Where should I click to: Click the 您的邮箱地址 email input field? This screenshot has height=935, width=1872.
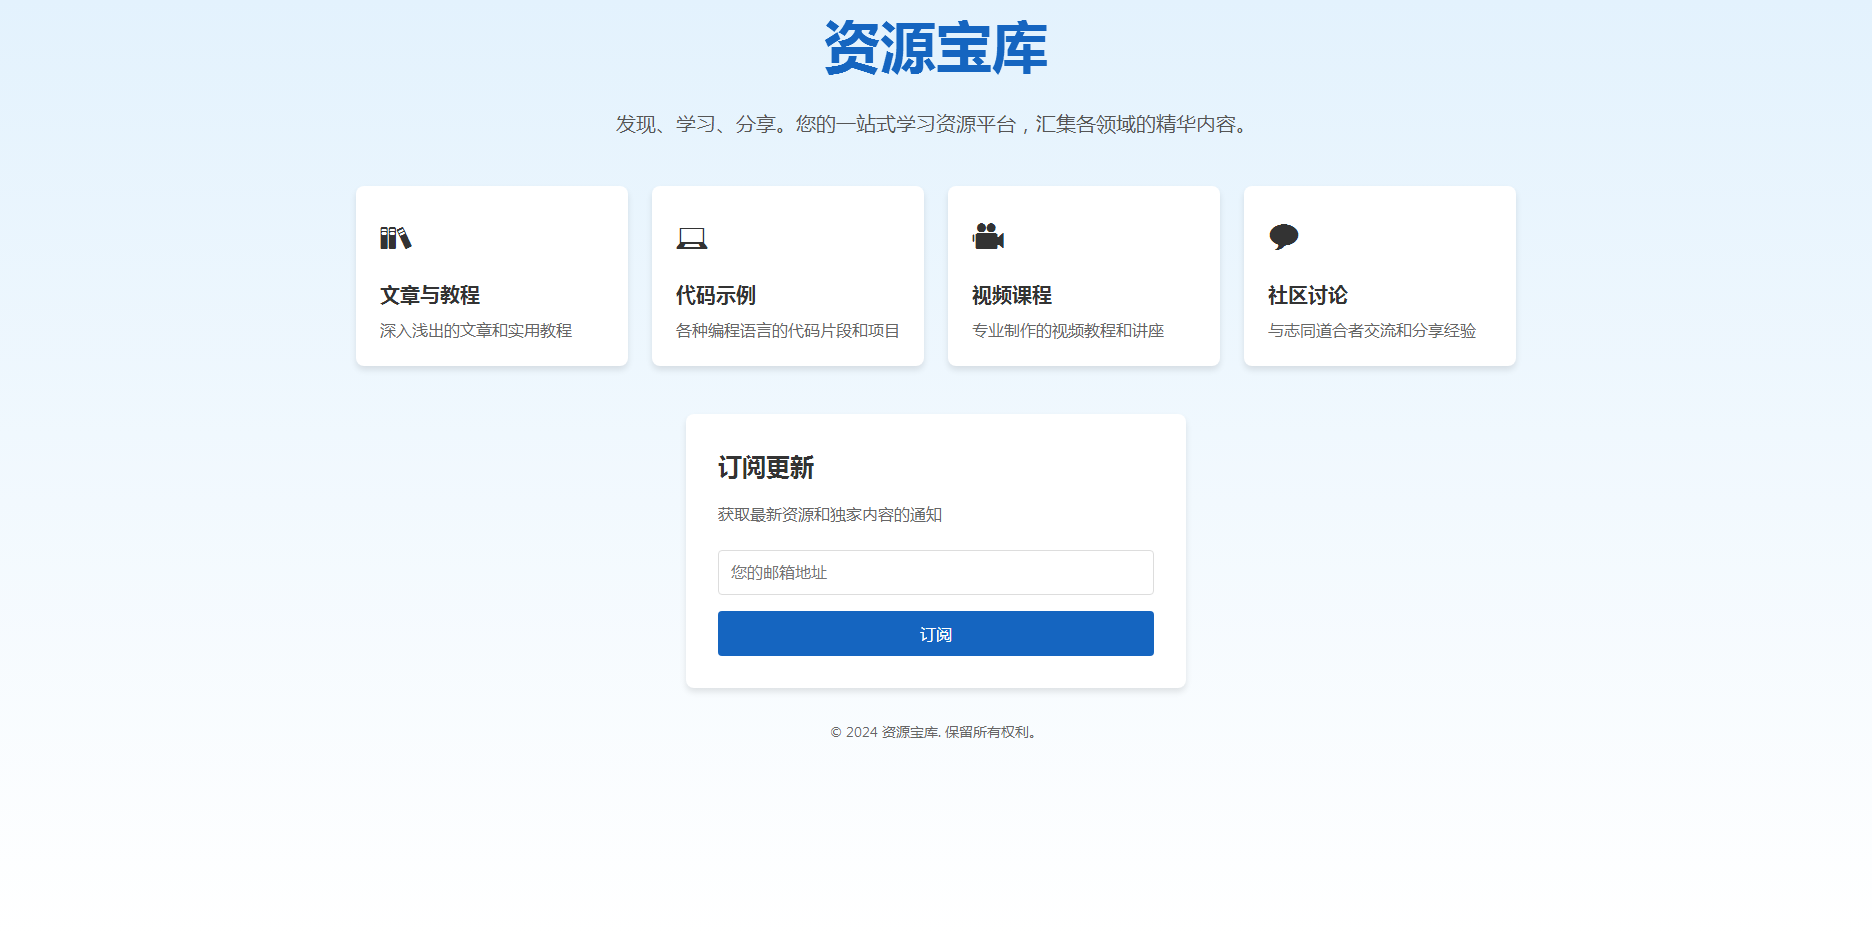936,572
